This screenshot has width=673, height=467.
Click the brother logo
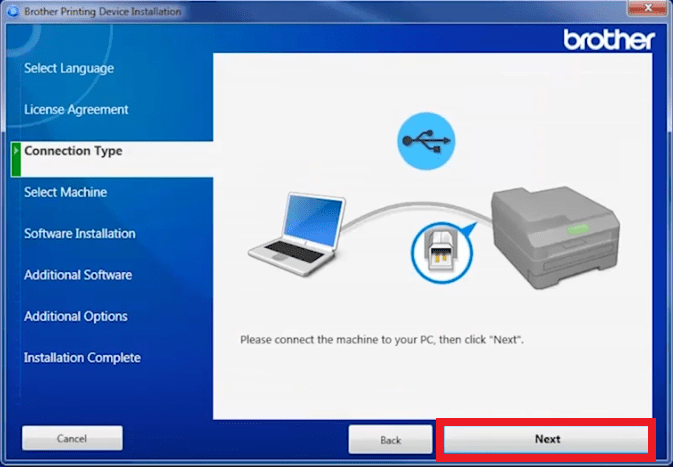point(609,40)
